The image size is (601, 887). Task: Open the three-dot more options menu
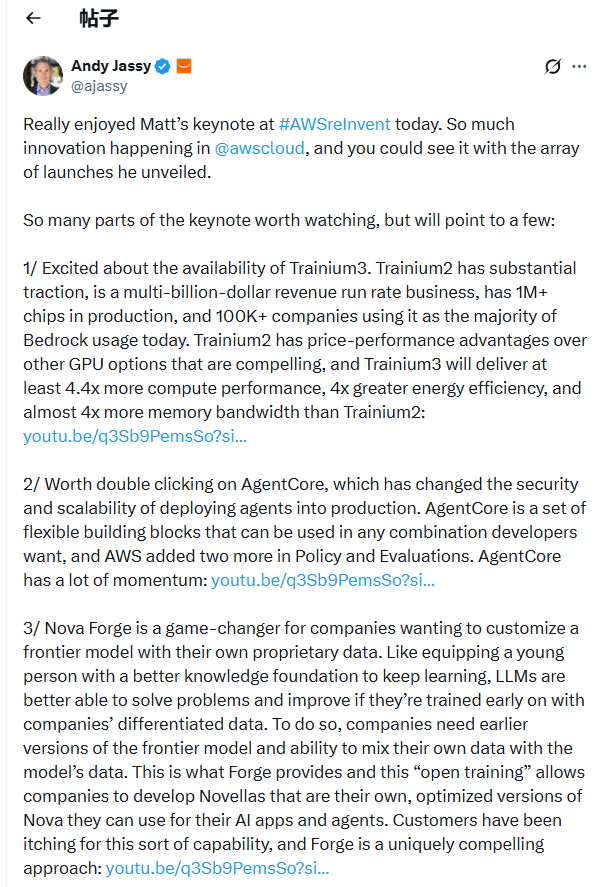(x=580, y=67)
